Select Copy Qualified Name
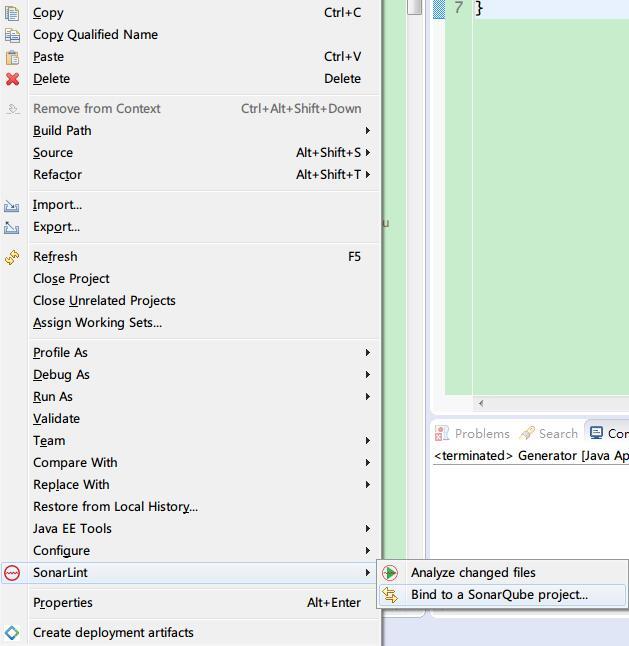 pos(190,35)
